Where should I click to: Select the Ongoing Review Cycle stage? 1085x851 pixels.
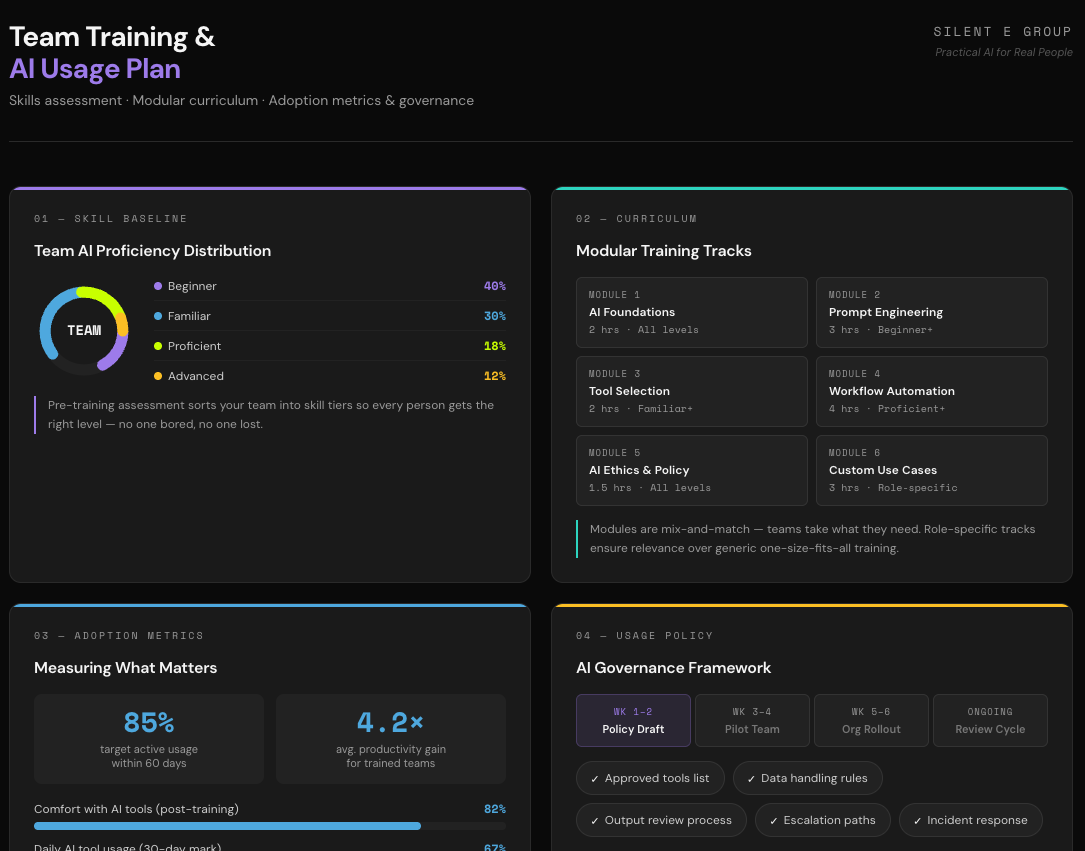990,720
